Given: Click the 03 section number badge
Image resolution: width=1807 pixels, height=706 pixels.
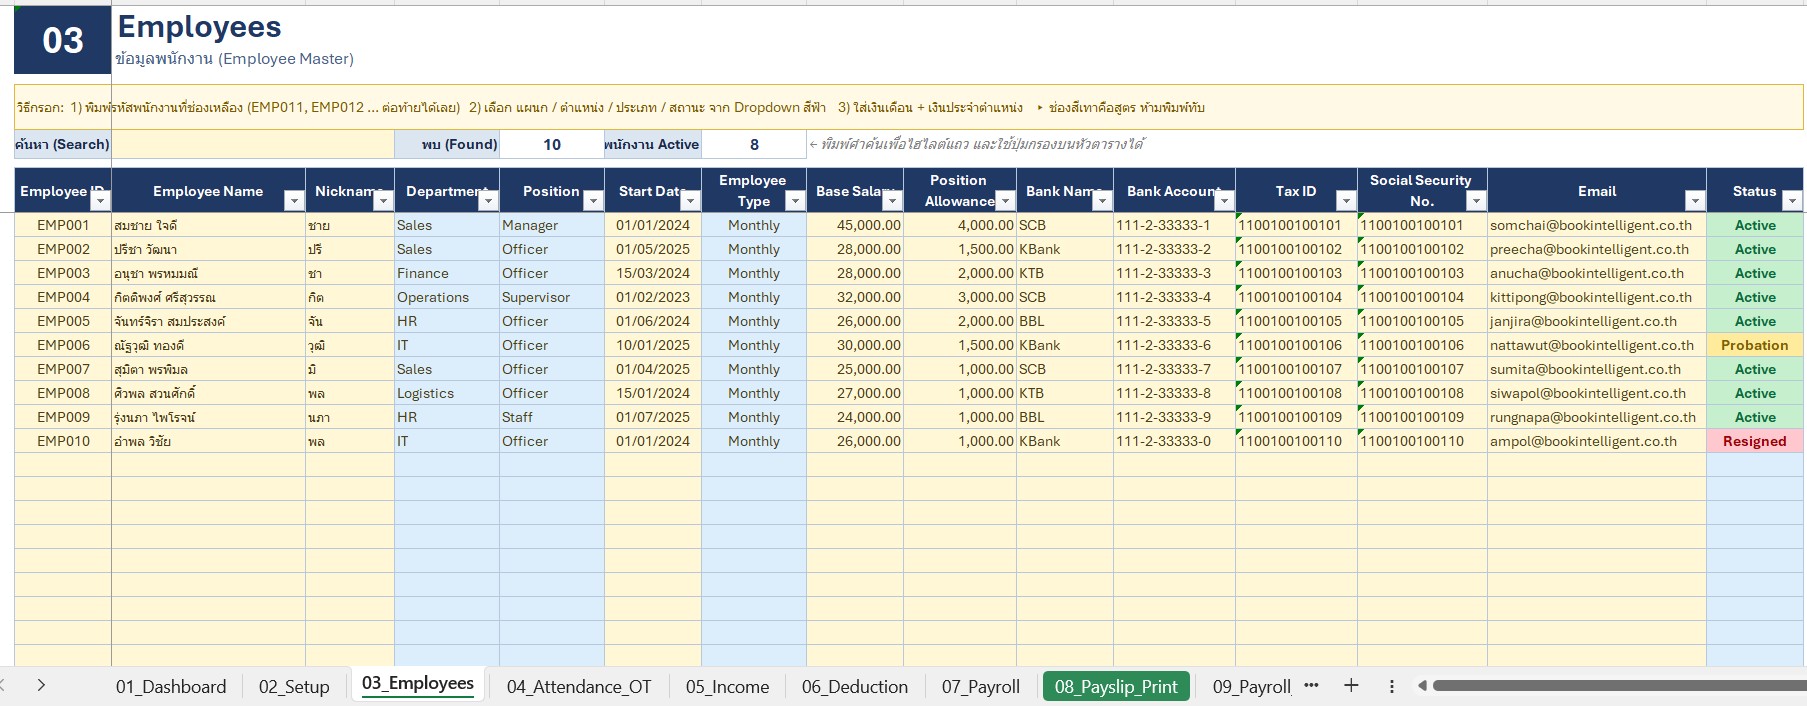Looking at the screenshot, I should pos(62,40).
